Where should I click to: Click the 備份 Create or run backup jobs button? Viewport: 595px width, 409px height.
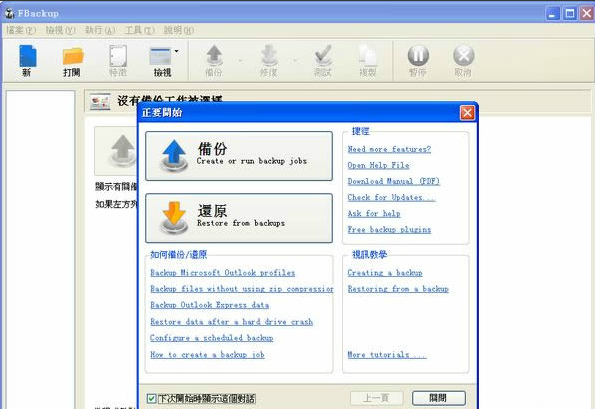pyautogui.click(x=239, y=156)
